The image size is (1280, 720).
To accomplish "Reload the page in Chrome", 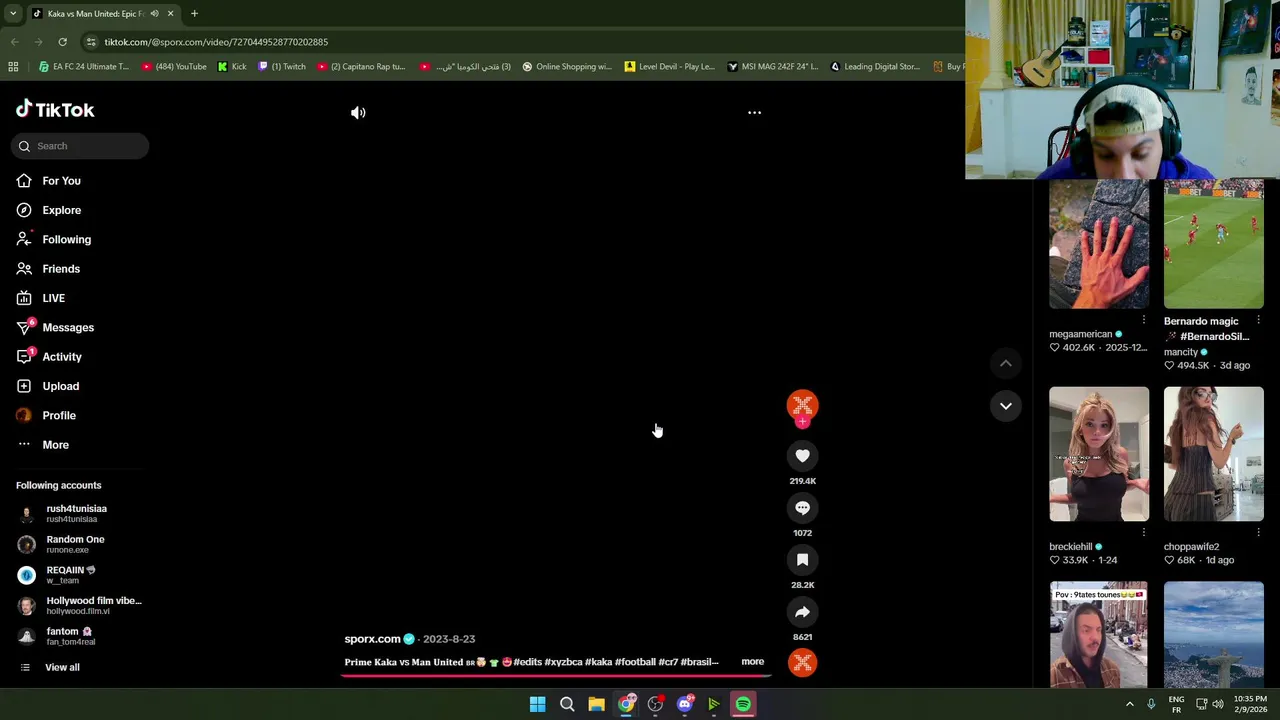I will coord(62,42).
